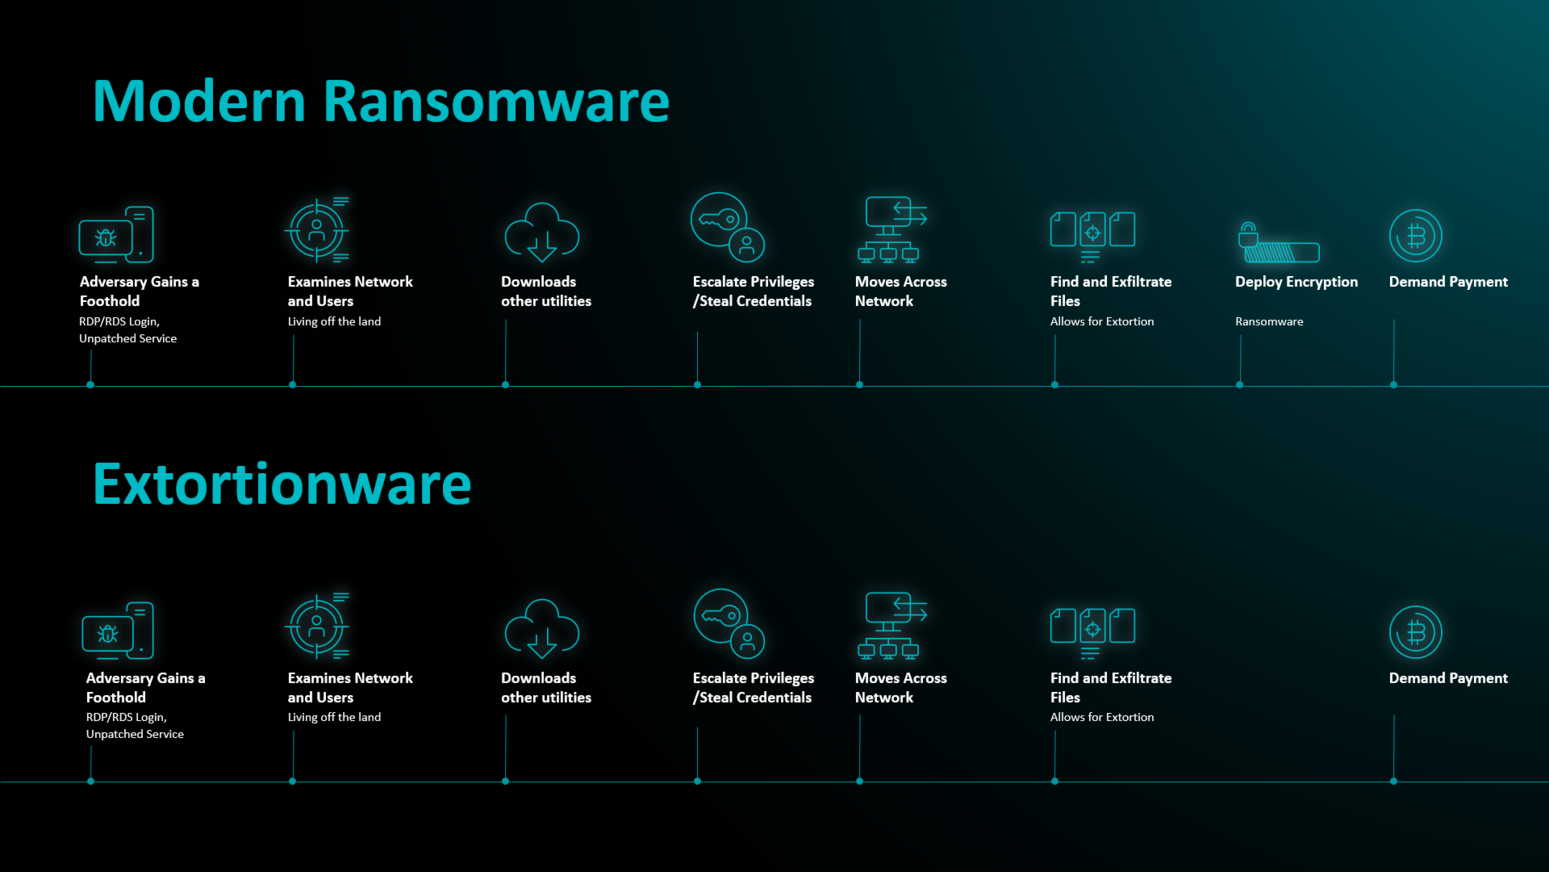Click the bug foothold icon in Modern Ransomware row

117,235
